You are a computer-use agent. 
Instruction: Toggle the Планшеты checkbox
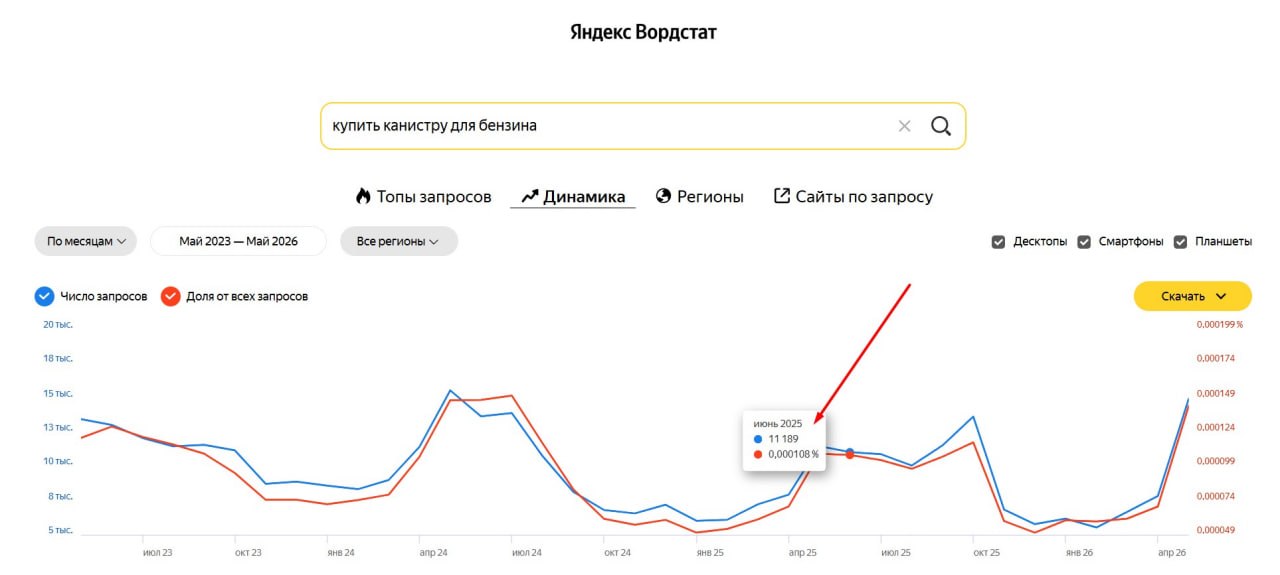1180,242
